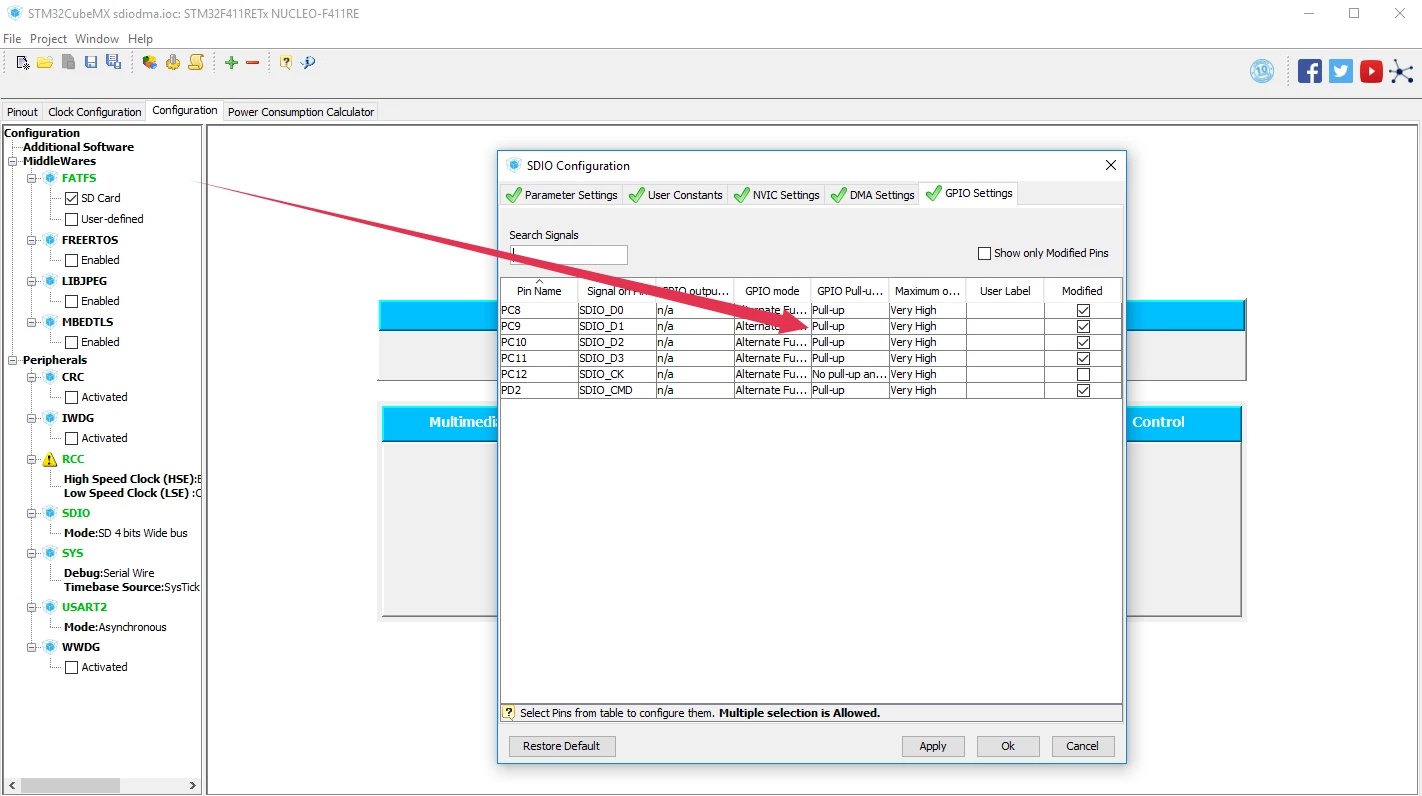This screenshot has height=796, width=1422.
Task: Open the File menu
Action: 12,38
